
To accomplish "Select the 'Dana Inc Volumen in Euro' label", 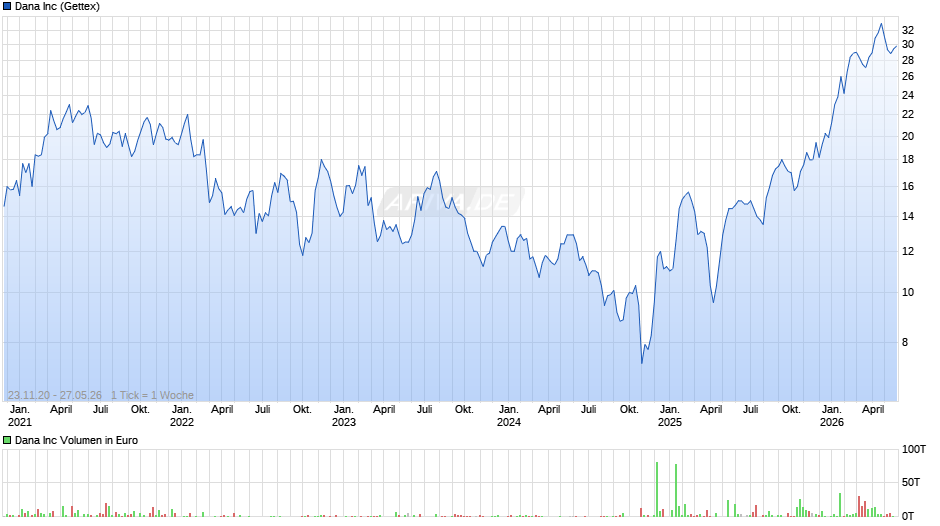I will pyautogui.click(x=76, y=440).
